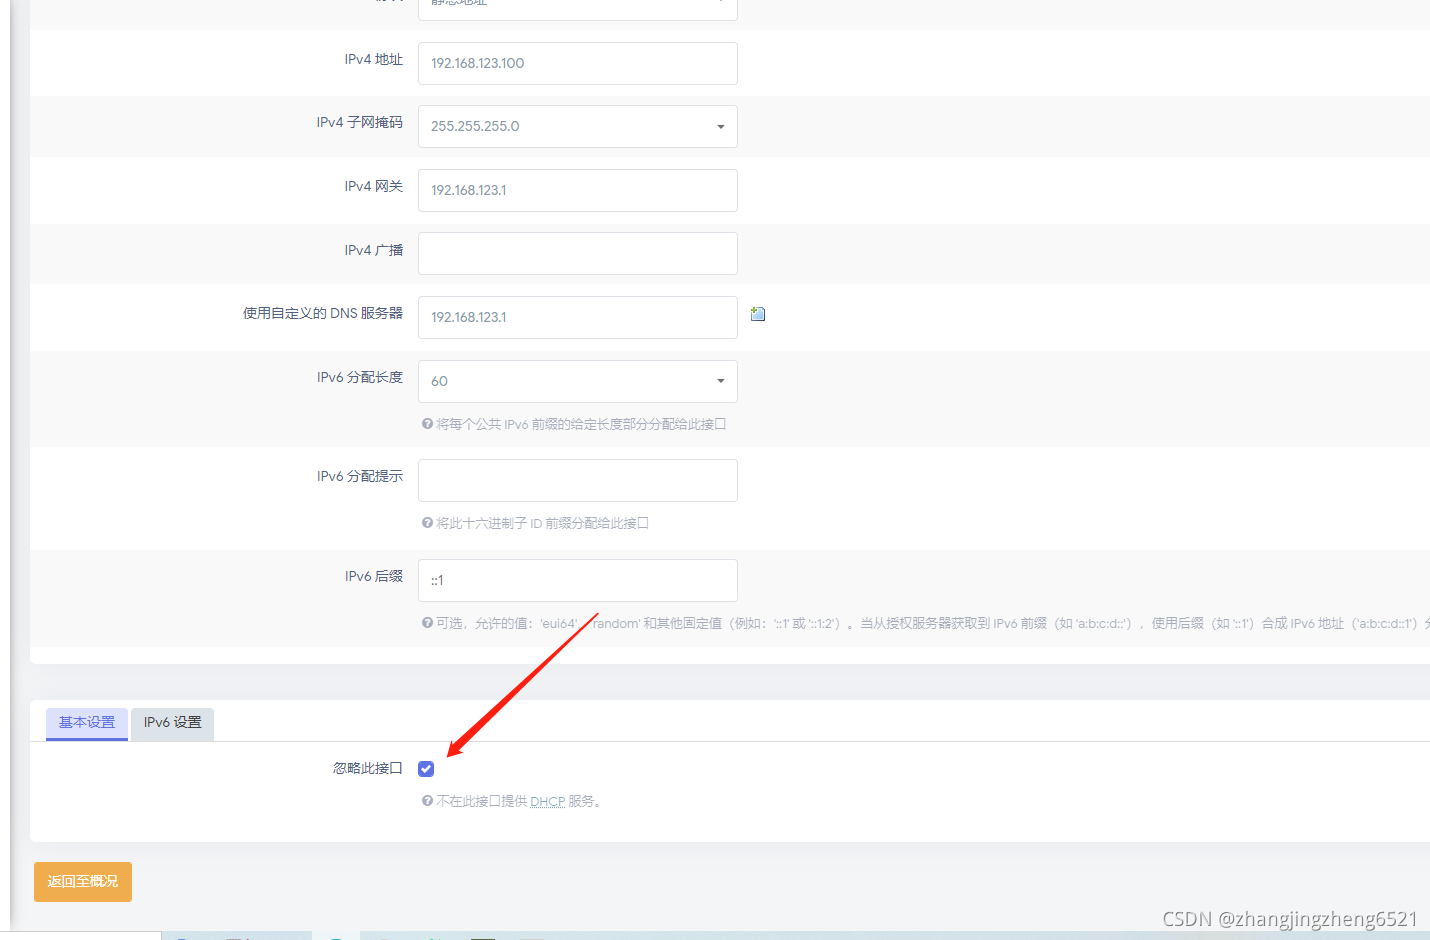Click the DHCP abbreviation link

tap(548, 801)
